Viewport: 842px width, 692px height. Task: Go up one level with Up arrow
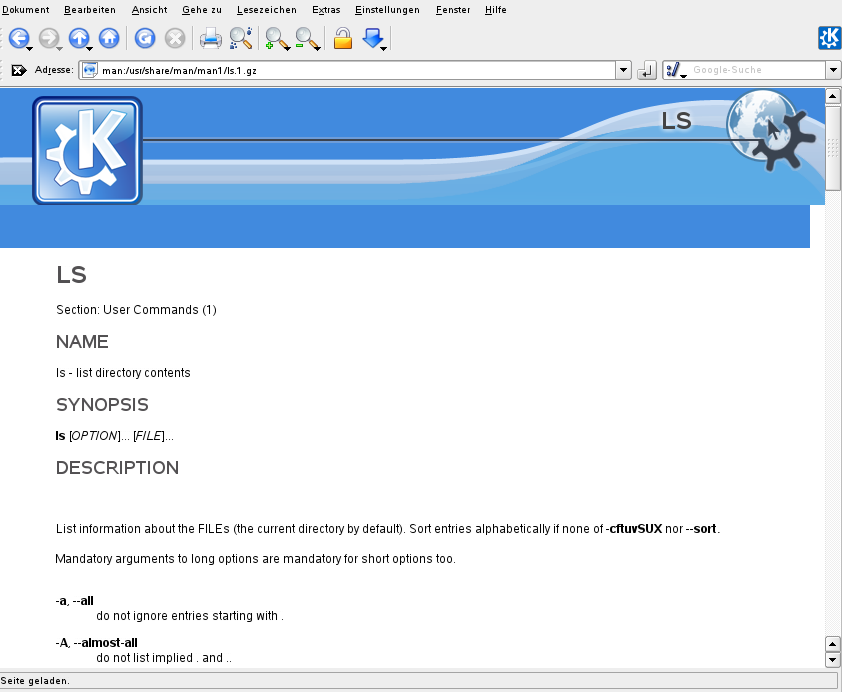79,38
